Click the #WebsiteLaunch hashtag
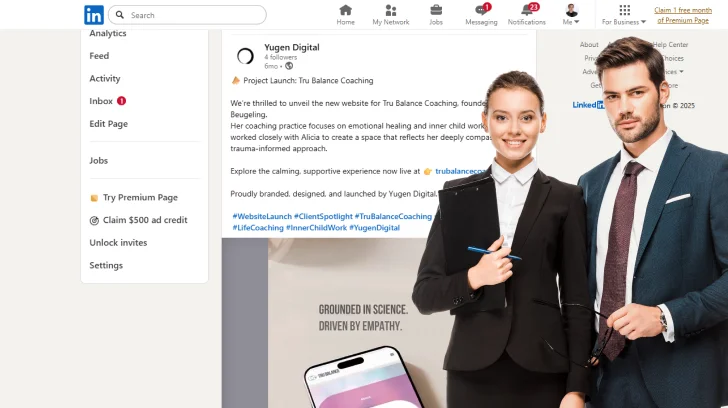Screen dimensions: 728x408 pos(261,216)
